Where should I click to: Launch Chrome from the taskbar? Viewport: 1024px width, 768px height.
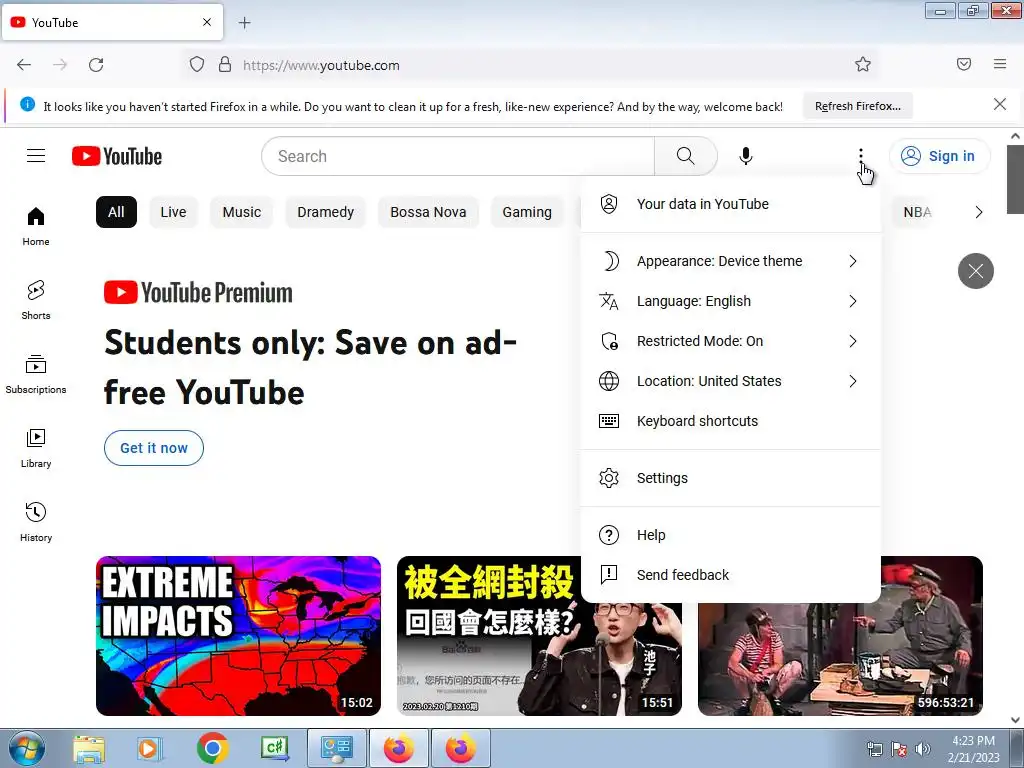point(212,748)
